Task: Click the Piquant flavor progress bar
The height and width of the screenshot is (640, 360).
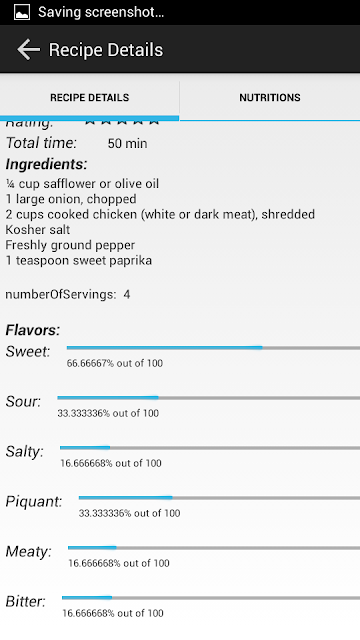Action: (x=219, y=498)
